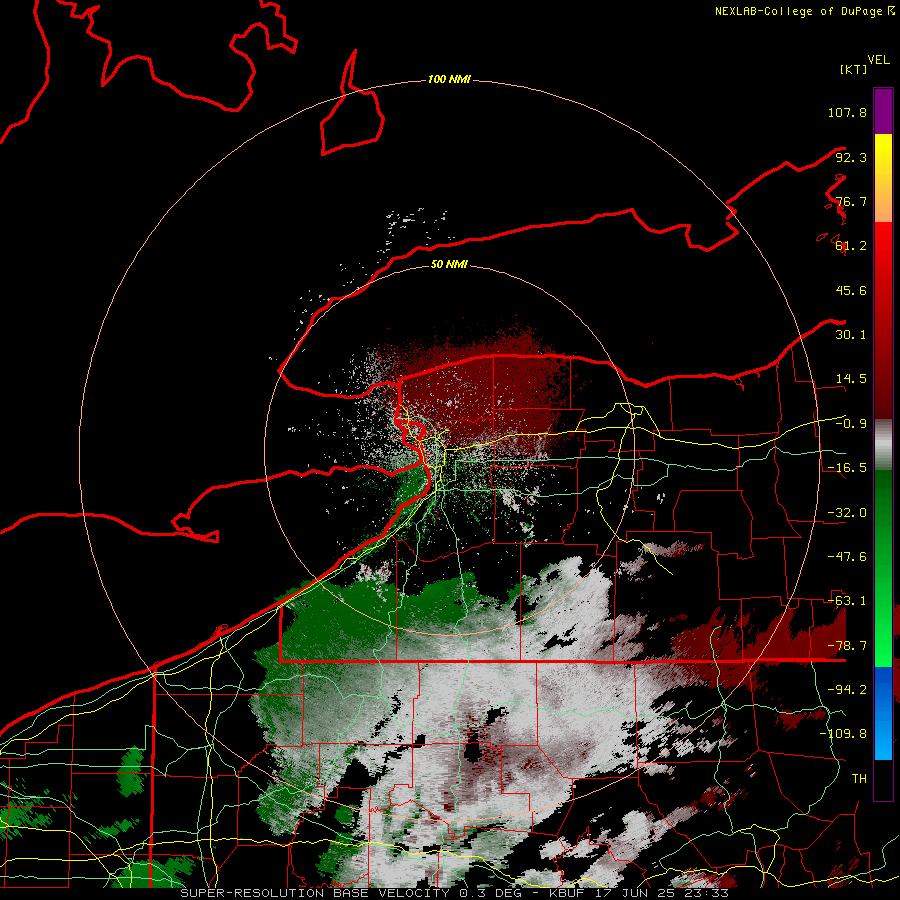This screenshot has height=900, width=900.
Task: Click the [KT] units label
Action: (853, 69)
